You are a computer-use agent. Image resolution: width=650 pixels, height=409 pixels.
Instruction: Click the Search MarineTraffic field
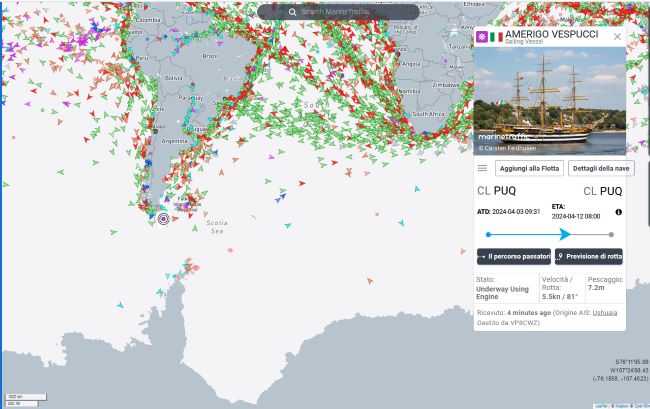tap(338, 12)
